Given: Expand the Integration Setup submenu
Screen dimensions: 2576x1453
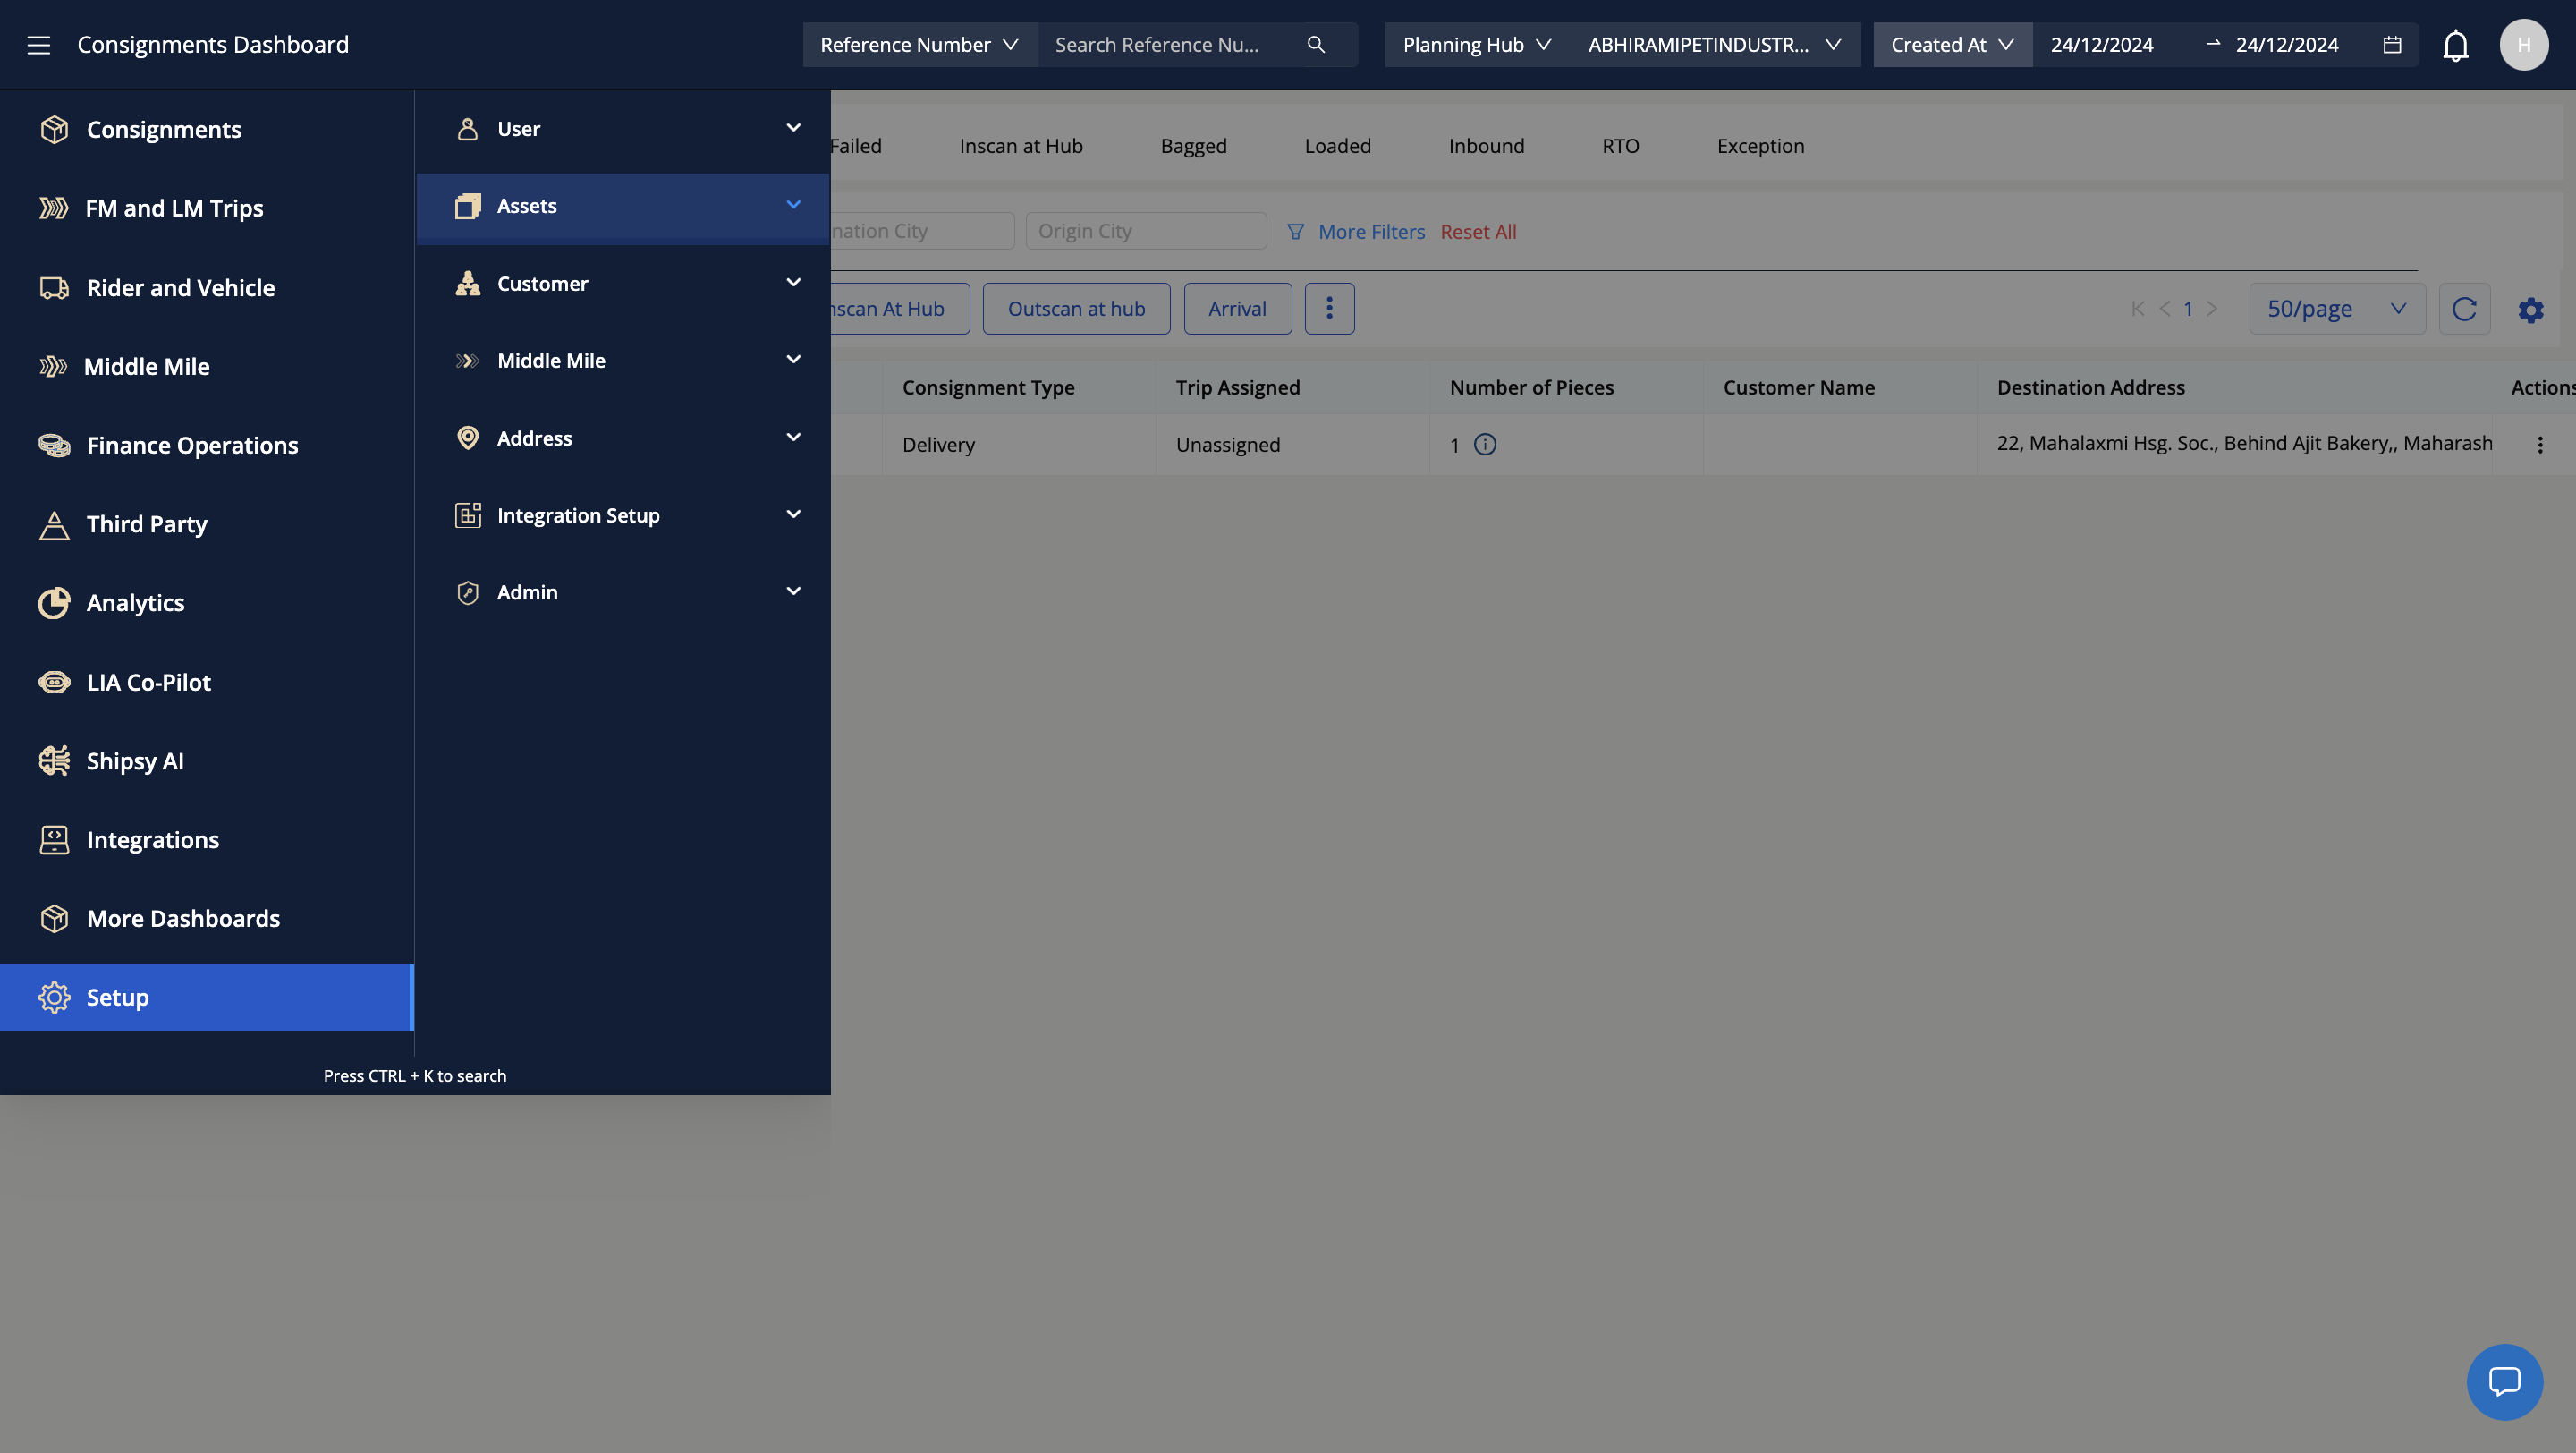Looking at the screenshot, I should pyautogui.click(x=623, y=516).
